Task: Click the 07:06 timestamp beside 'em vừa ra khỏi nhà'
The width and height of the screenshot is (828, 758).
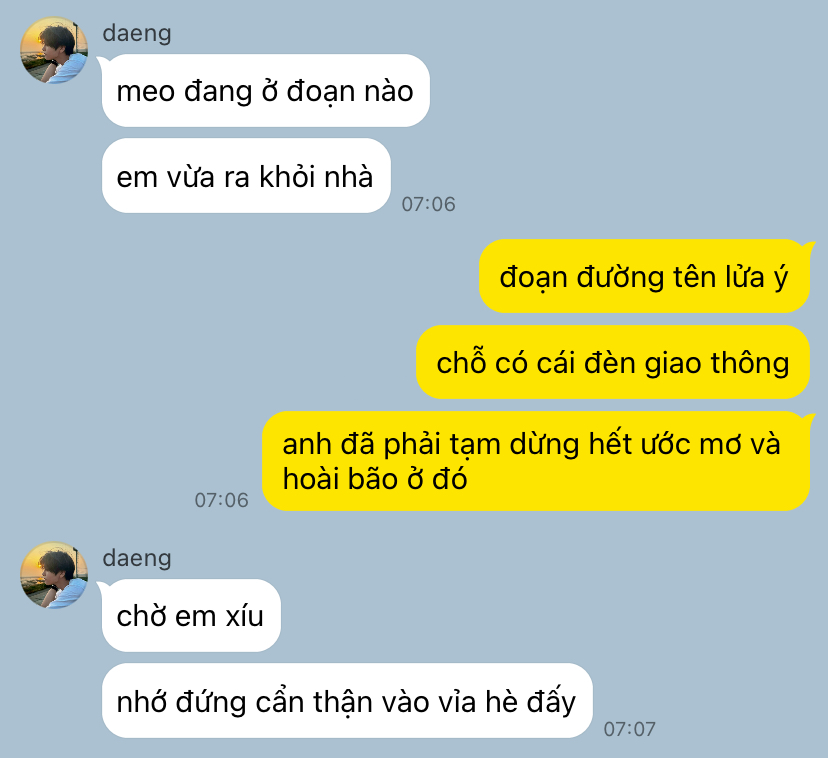Action: (x=428, y=204)
